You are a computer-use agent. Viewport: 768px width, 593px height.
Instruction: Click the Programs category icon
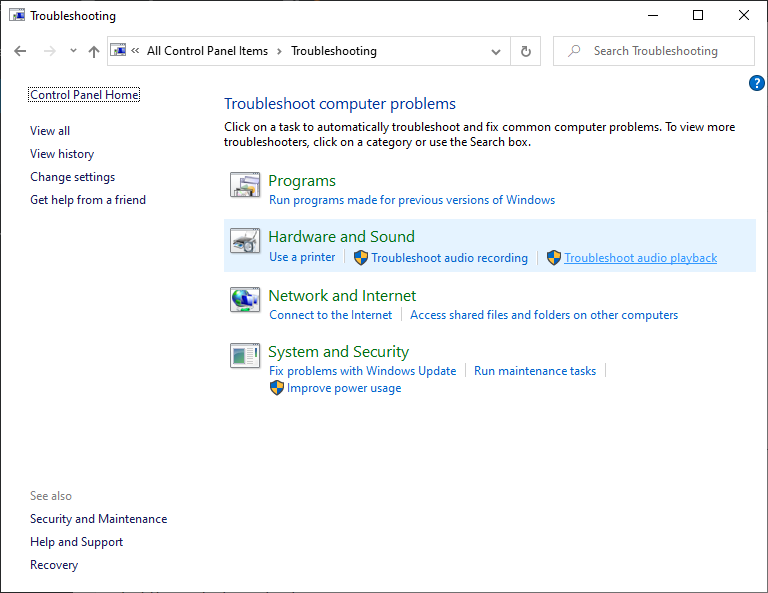tap(245, 185)
